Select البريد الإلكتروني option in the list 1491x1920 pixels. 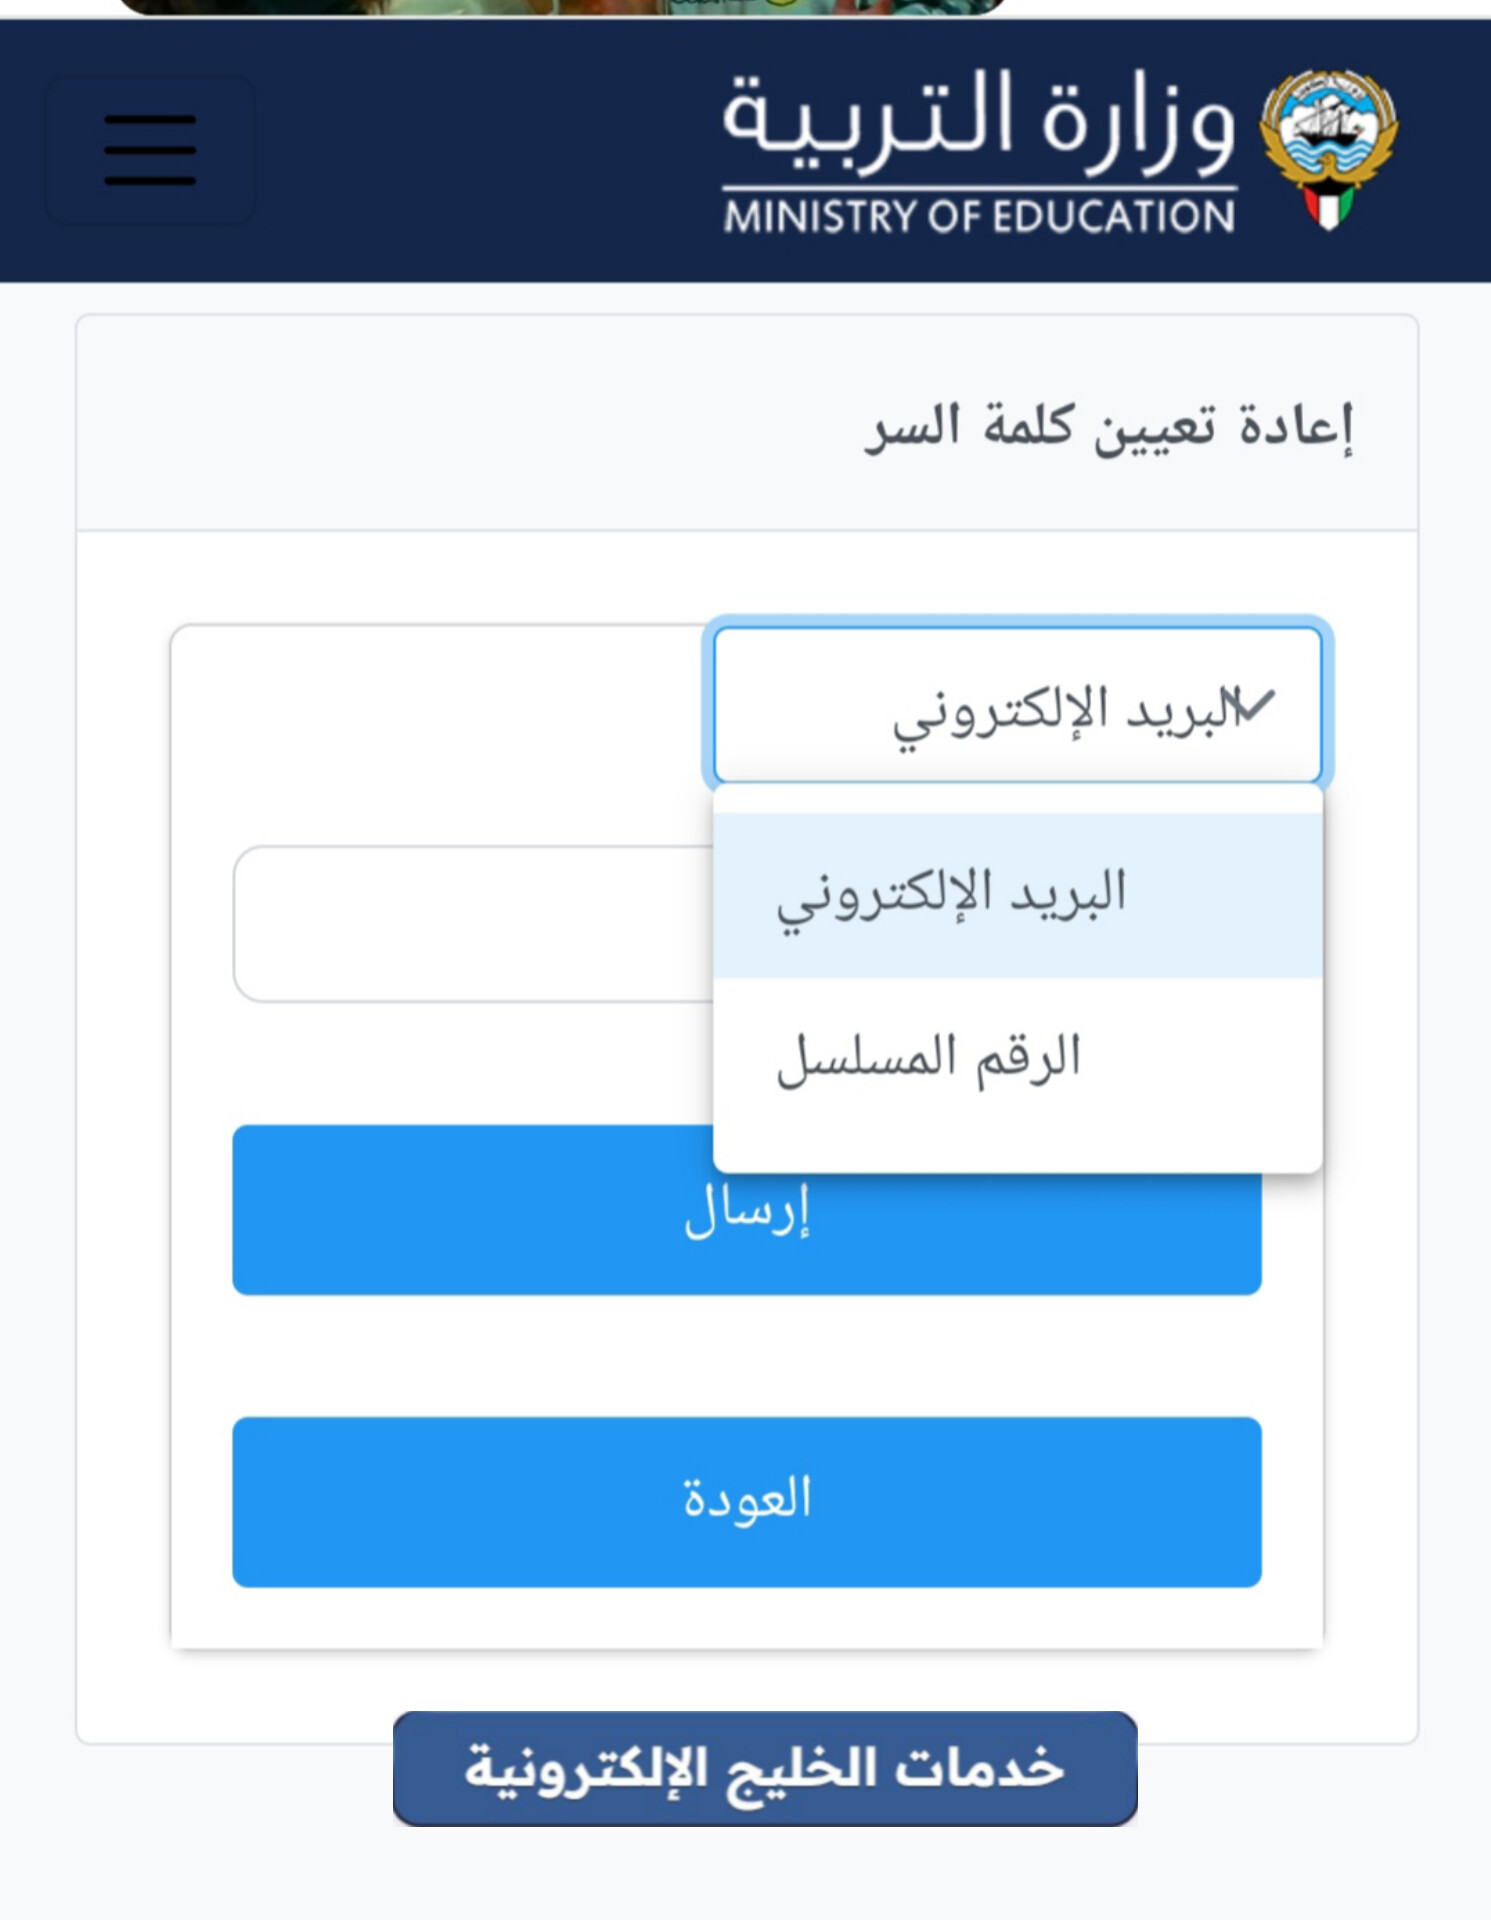[1017, 893]
